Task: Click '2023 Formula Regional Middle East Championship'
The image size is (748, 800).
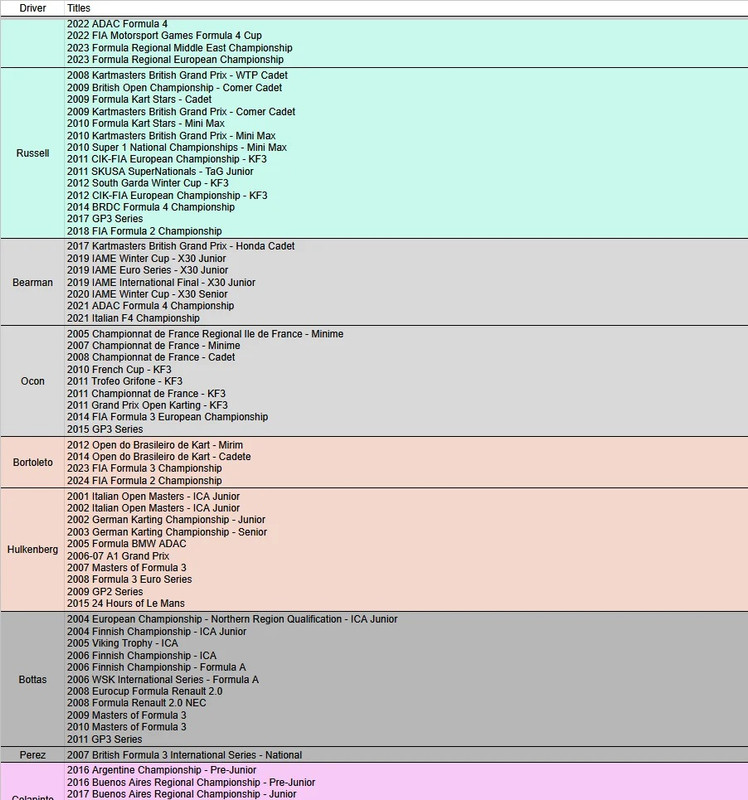Action: (180, 48)
